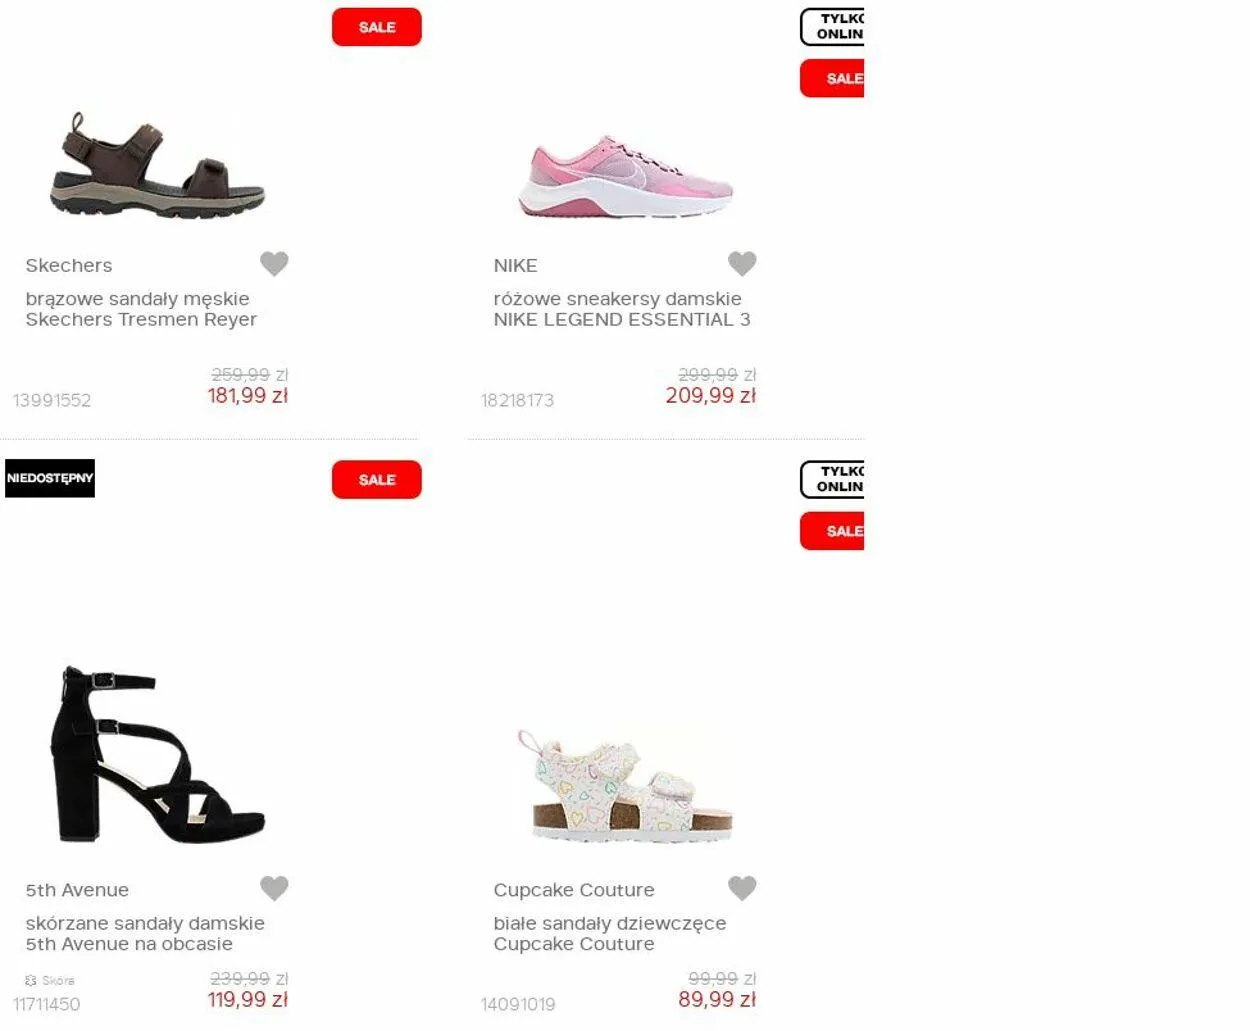Favorite the Skechers Tresmen Reyer sandals
This screenshot has height=1031, width=1250.
(x=274, y=264)
